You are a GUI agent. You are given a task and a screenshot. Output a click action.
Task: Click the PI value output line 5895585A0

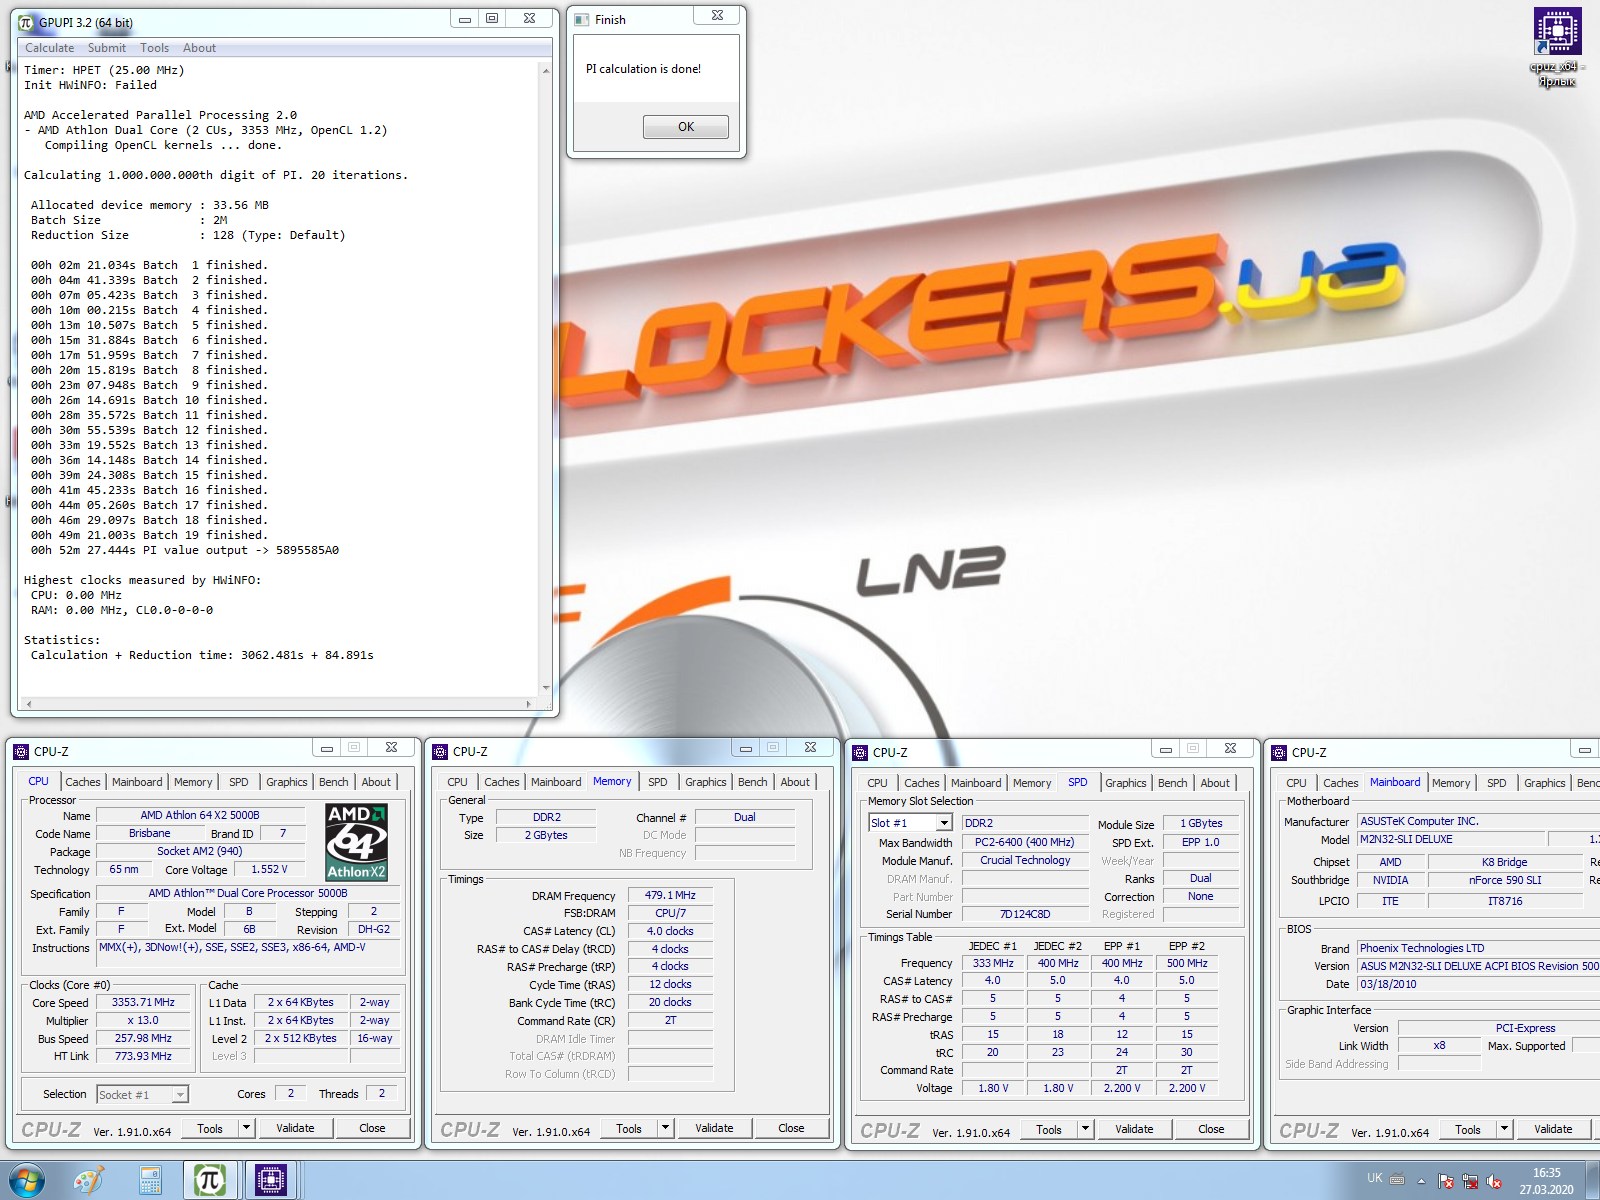pos(185,550)
